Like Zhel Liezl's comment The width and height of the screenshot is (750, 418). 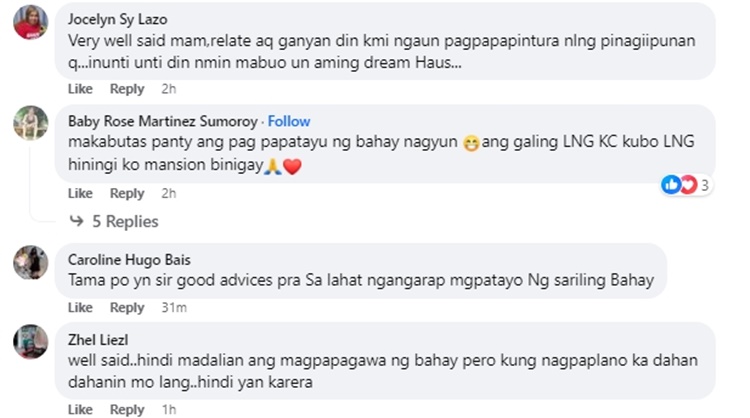click(x=80, y=410)
